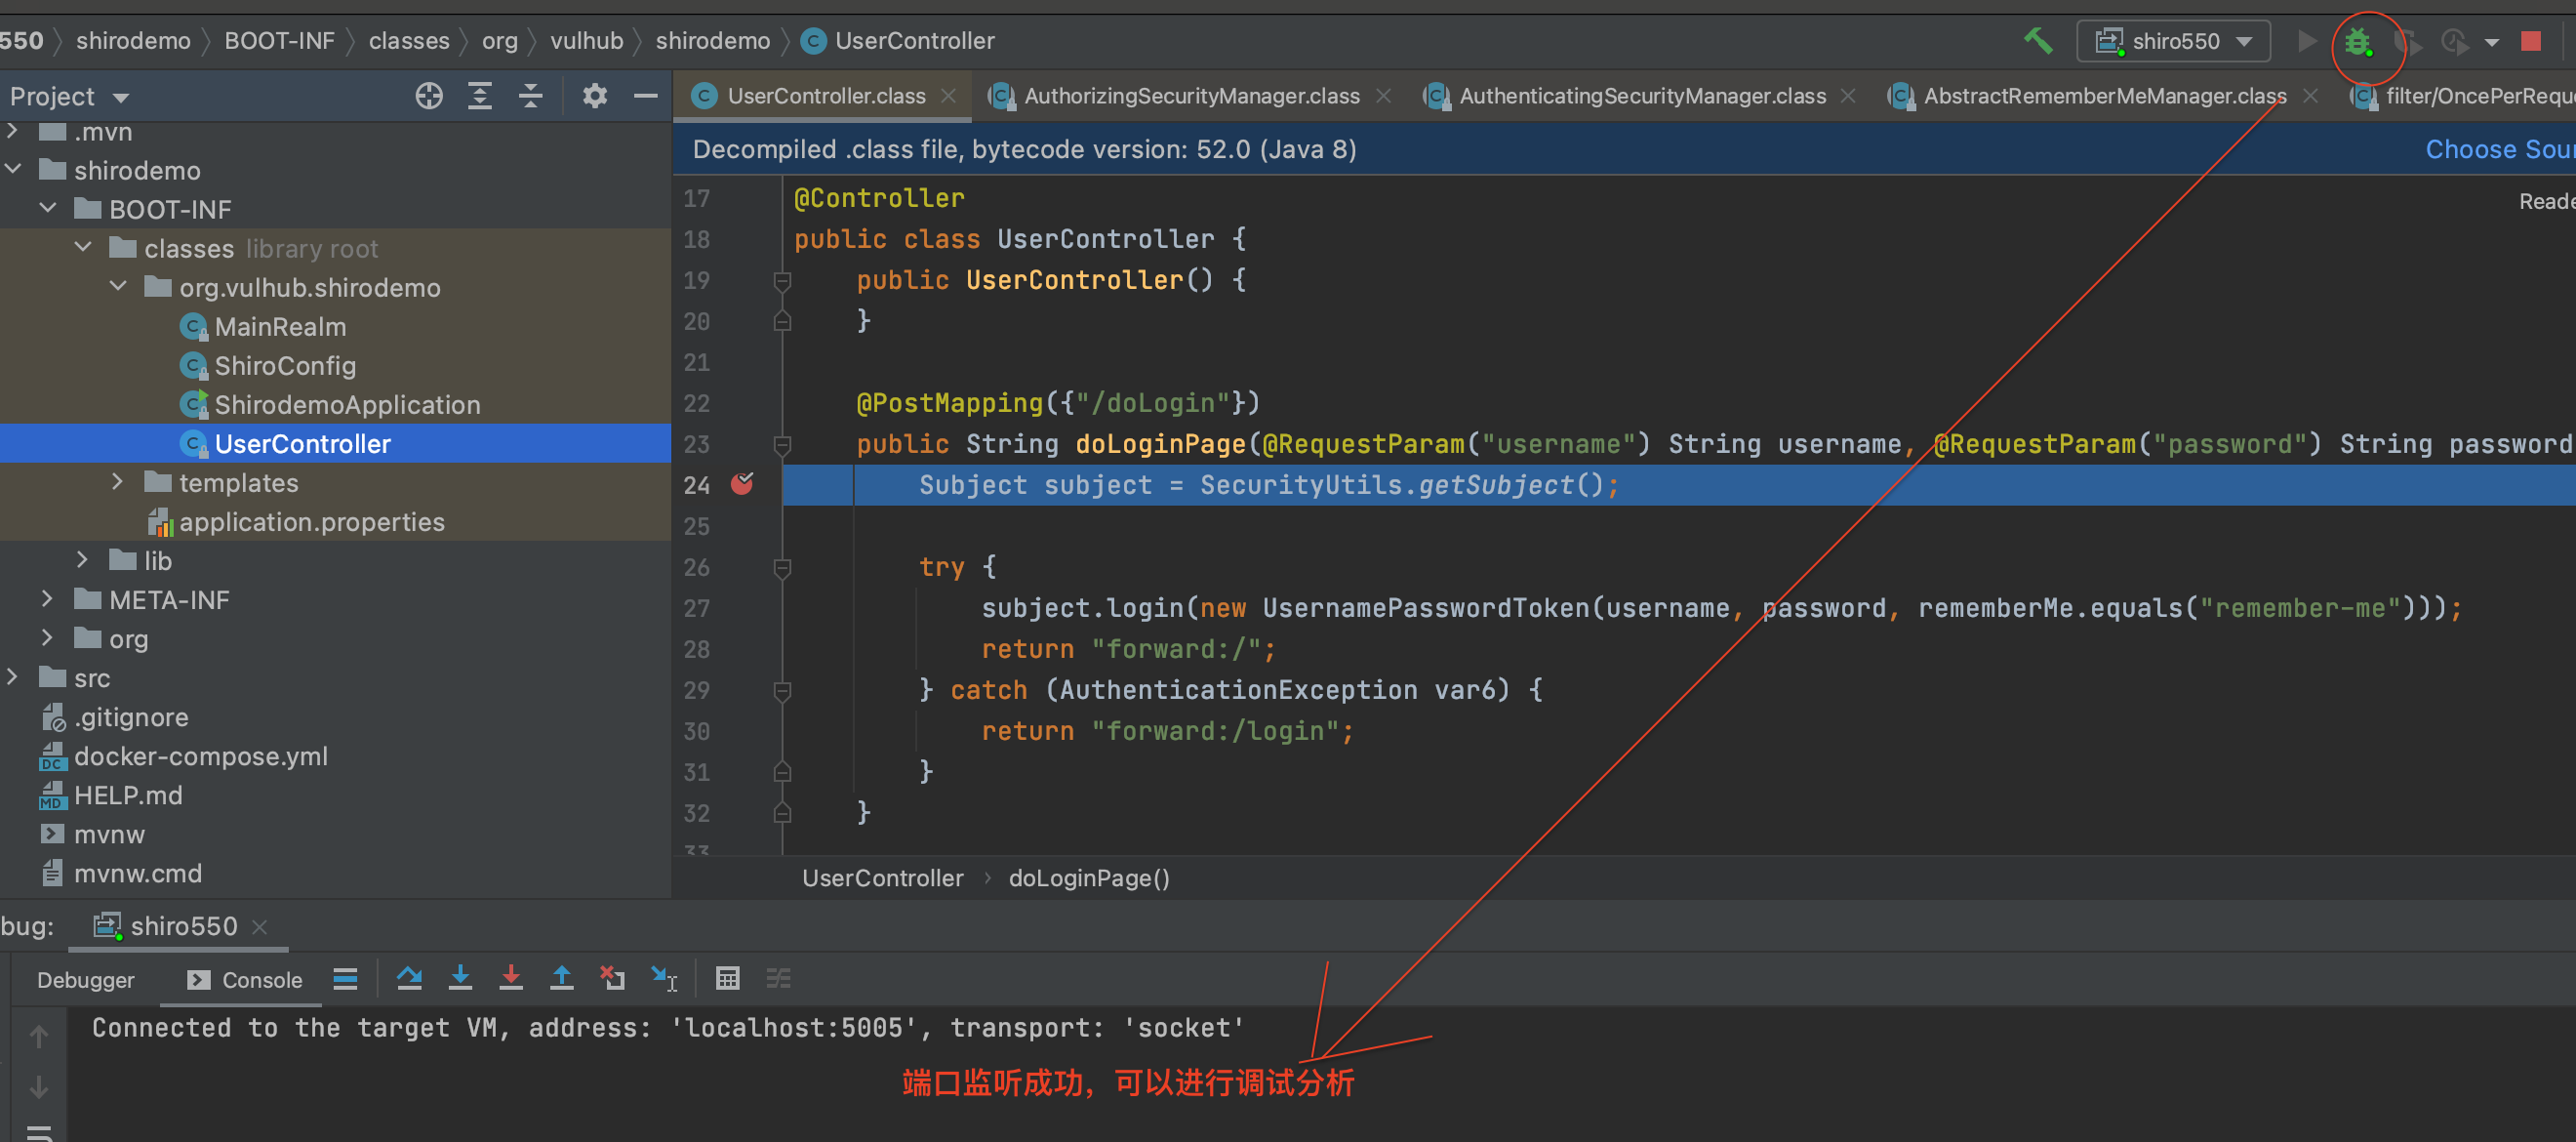Collapse the shirodemo folder
This screenshot has width=2576, height=1142.
coord(12,170)
